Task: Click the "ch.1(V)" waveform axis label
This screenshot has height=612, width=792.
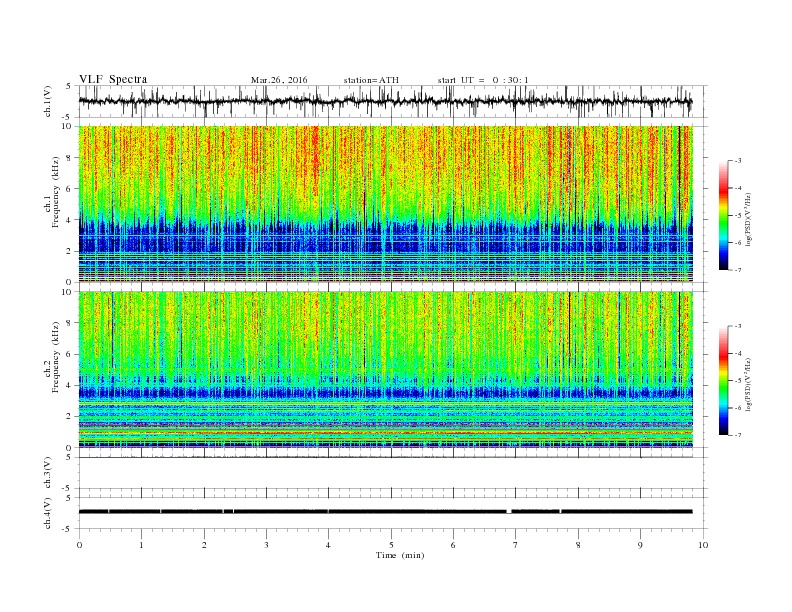Action: coord(48,101)
